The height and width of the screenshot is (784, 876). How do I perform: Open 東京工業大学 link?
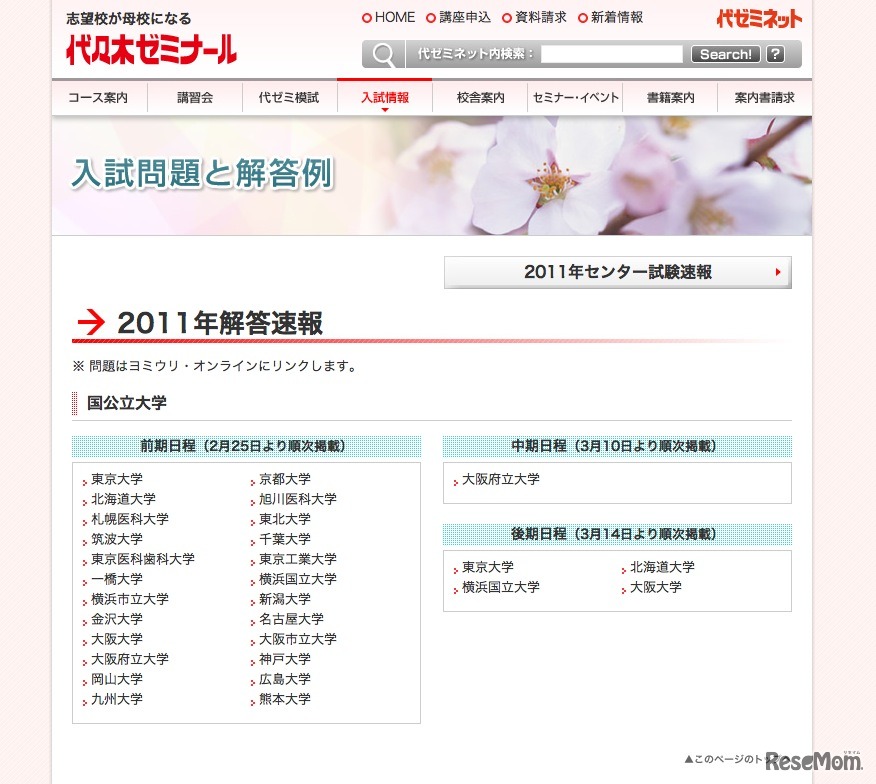click(x=298, y=559)
